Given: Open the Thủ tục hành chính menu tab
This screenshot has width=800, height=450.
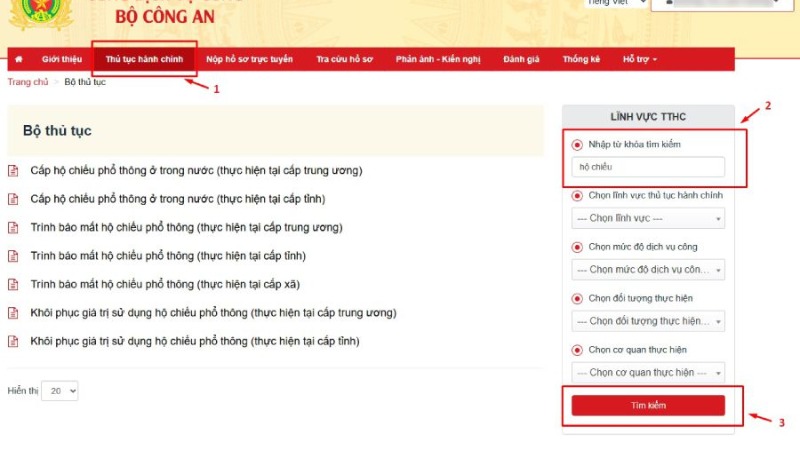Looking at the screenshot, I should tap(144, 60).
